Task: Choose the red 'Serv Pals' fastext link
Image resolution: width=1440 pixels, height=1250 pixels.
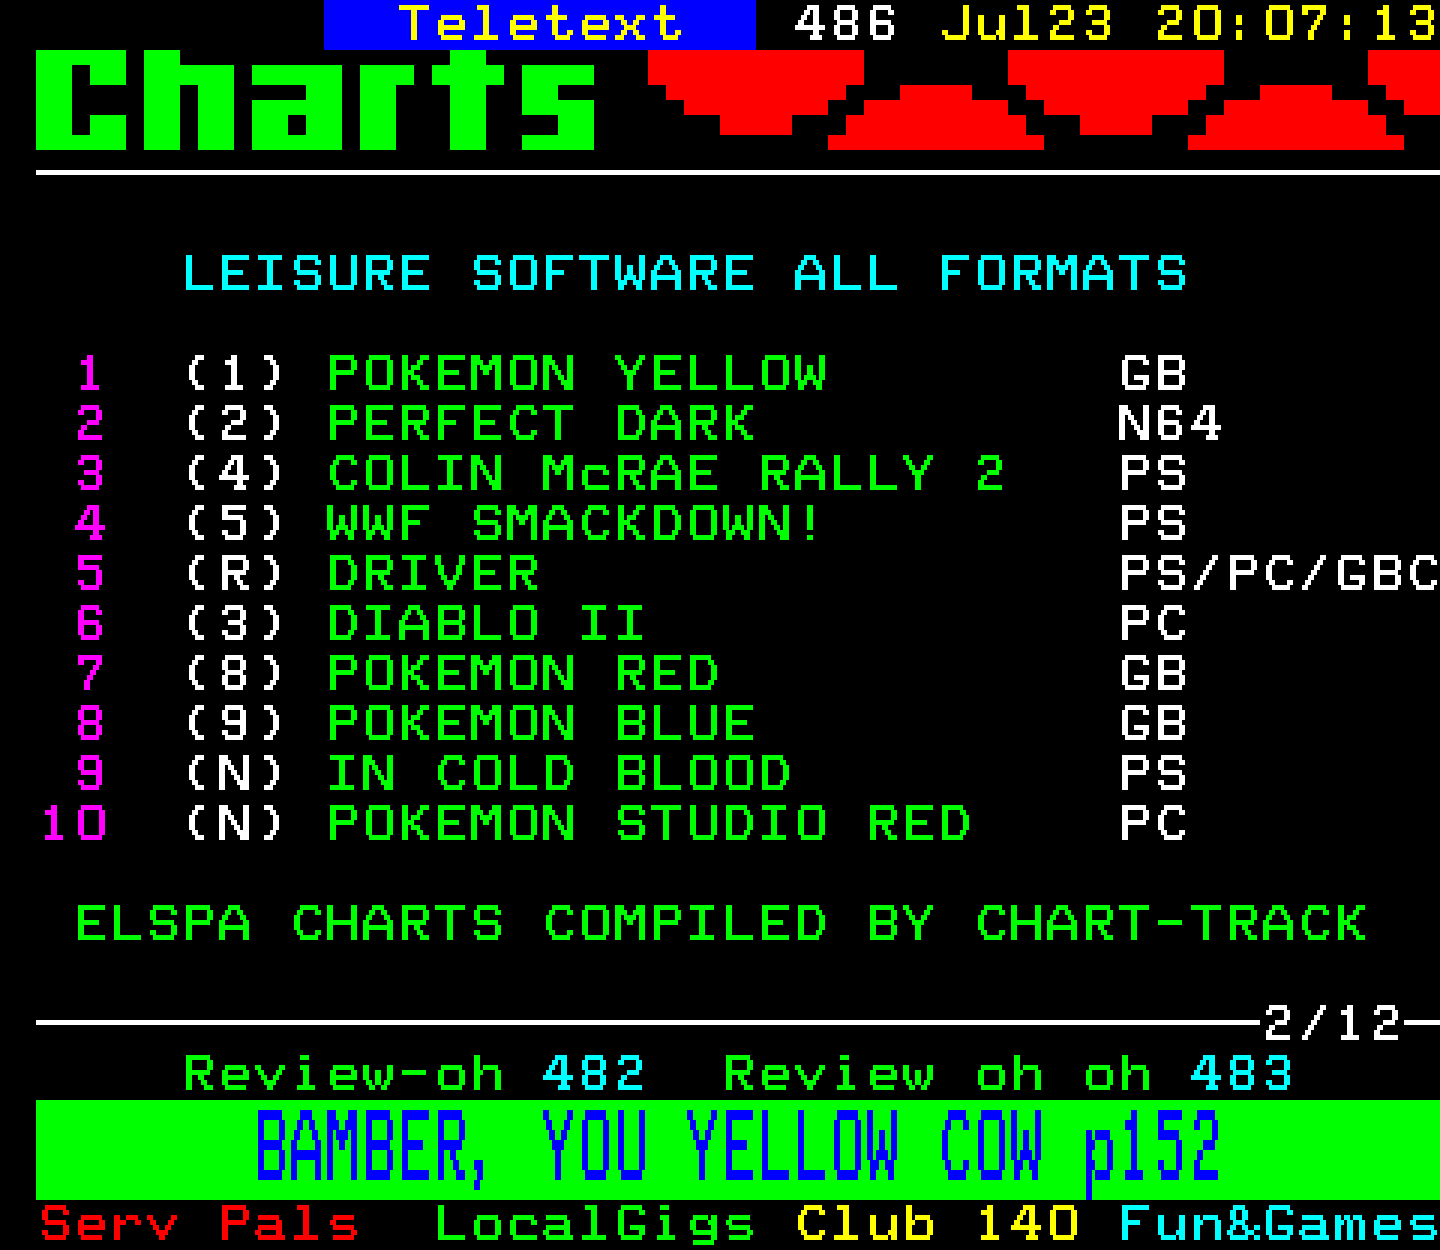Action: (x=199, y=1224)
